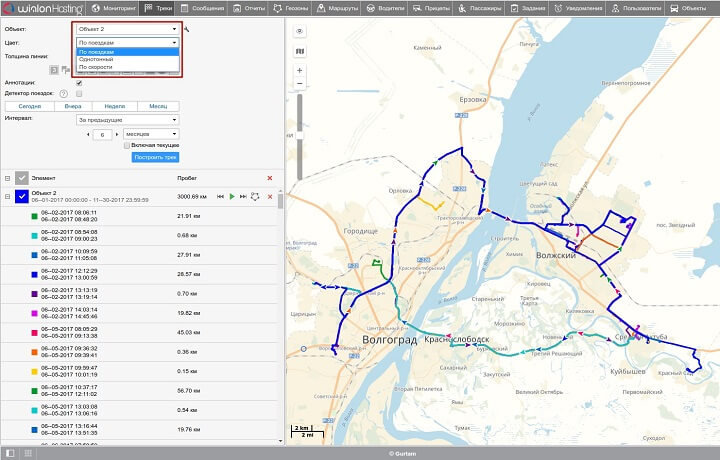Delete the Объект 2 track with red X

coord(269,197)
